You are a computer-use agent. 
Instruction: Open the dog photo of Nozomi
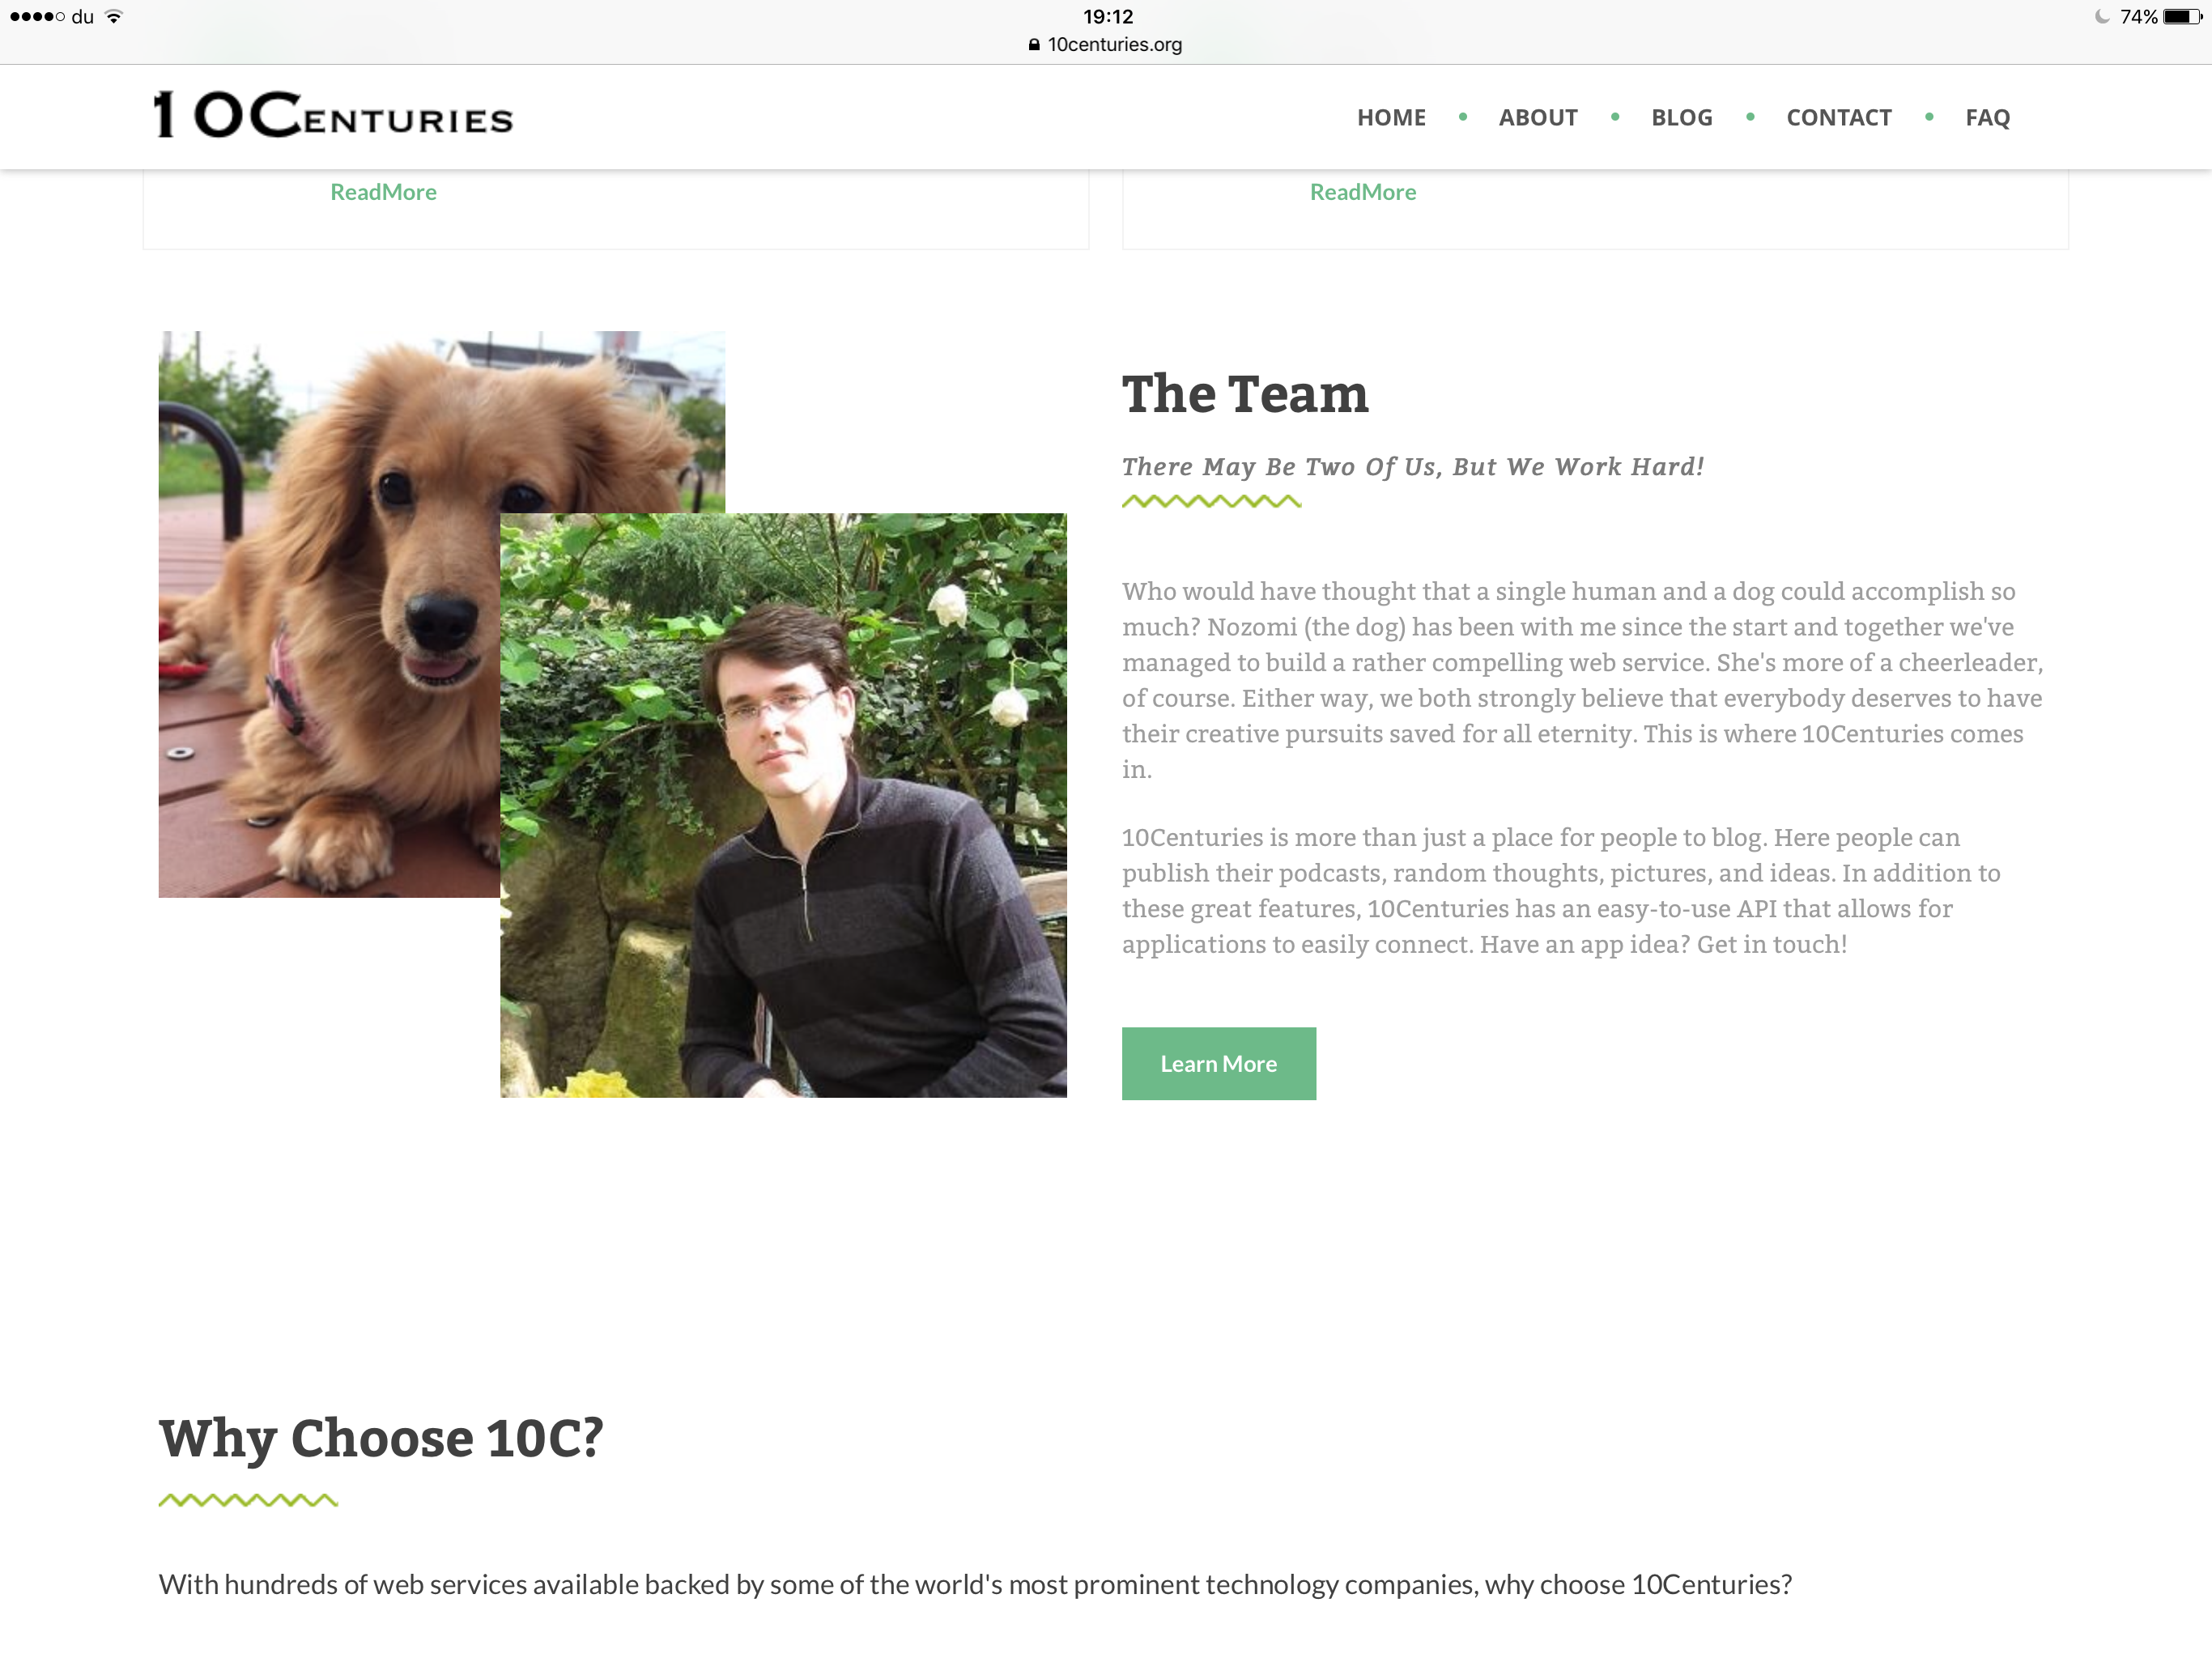click(x=330, y=614)
